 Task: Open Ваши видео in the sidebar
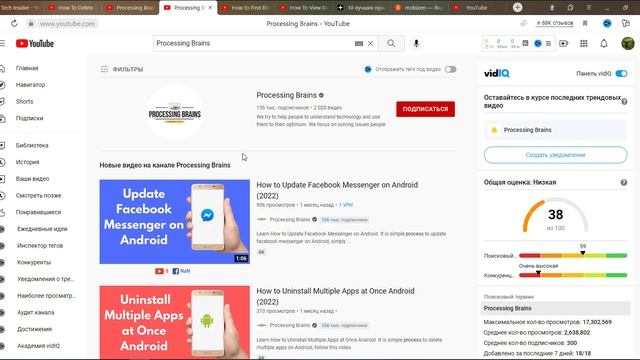[32, 179]
